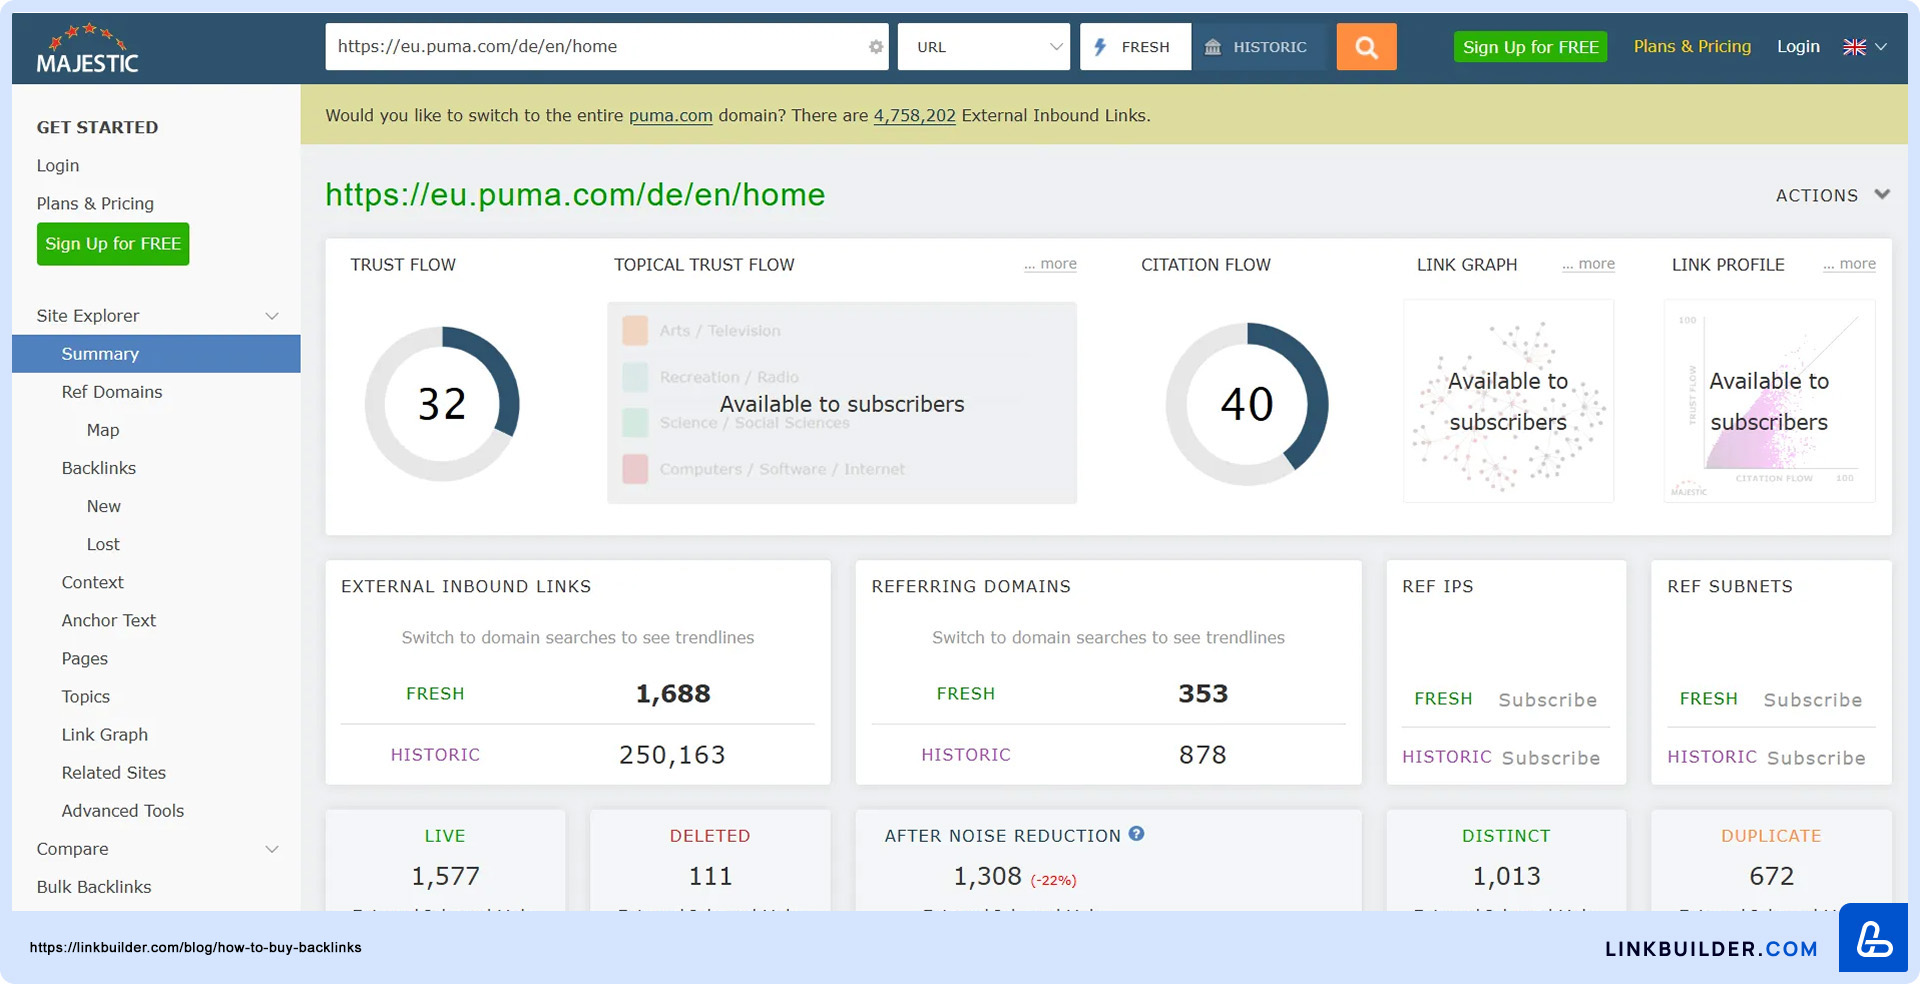Click more link next to Link Profile
Image resolution: width=1920 pixels, height=984 pixels.
1849,264
